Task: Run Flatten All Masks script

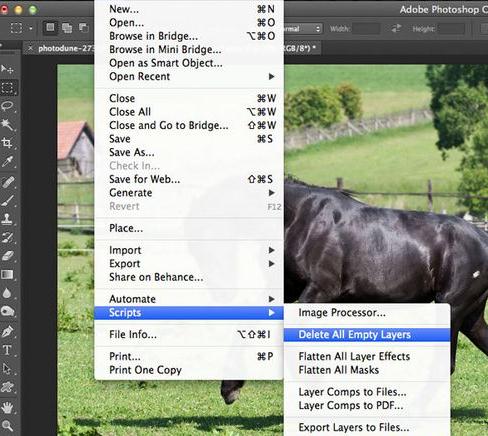Action: [367, 370]
